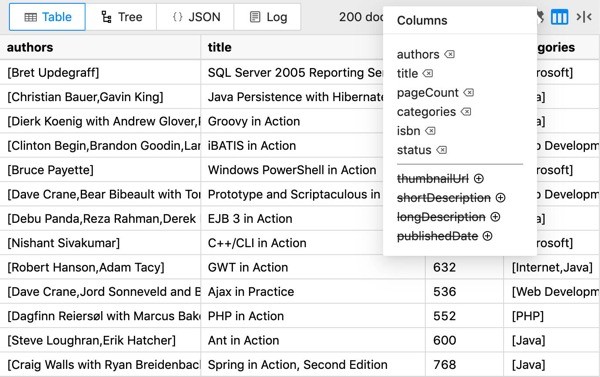This screenshot has width=600, height=377.
Task: Add publishedDate column with its plus icon
Action: click(x=488, y=236)
